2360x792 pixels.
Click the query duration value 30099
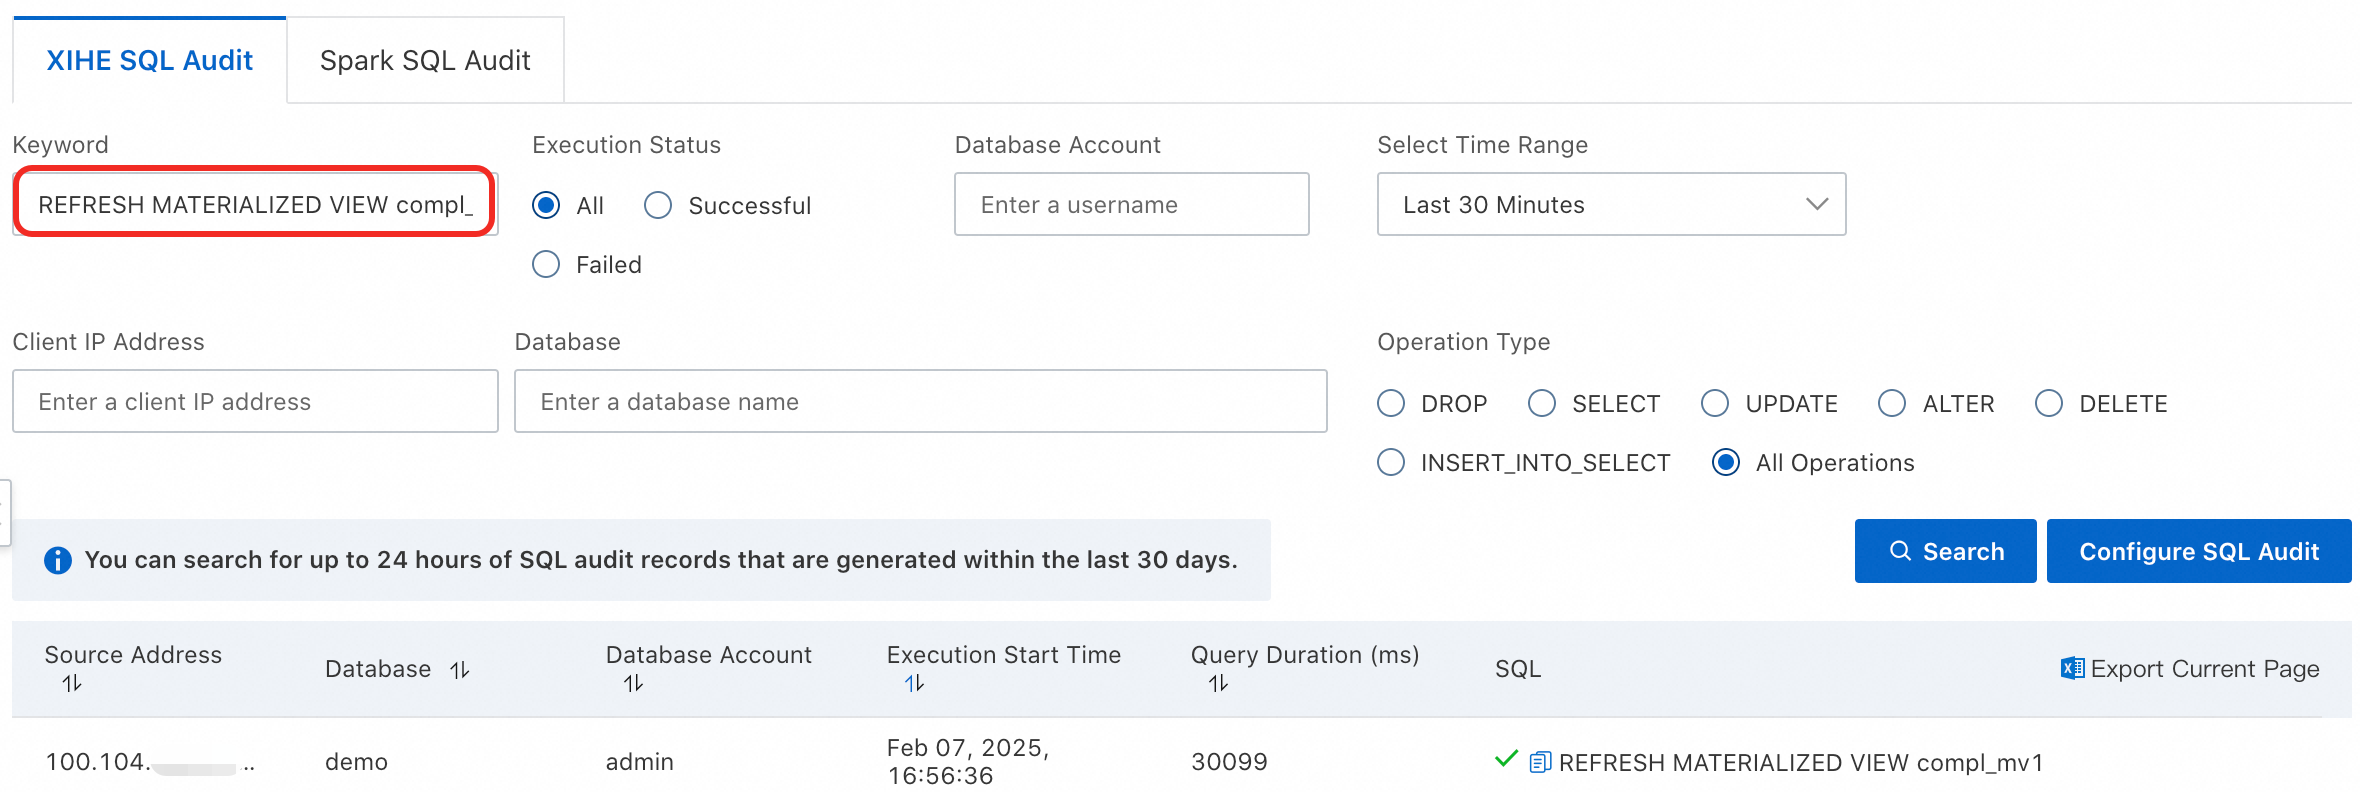pyautogui.click(x=1229, y=762)
